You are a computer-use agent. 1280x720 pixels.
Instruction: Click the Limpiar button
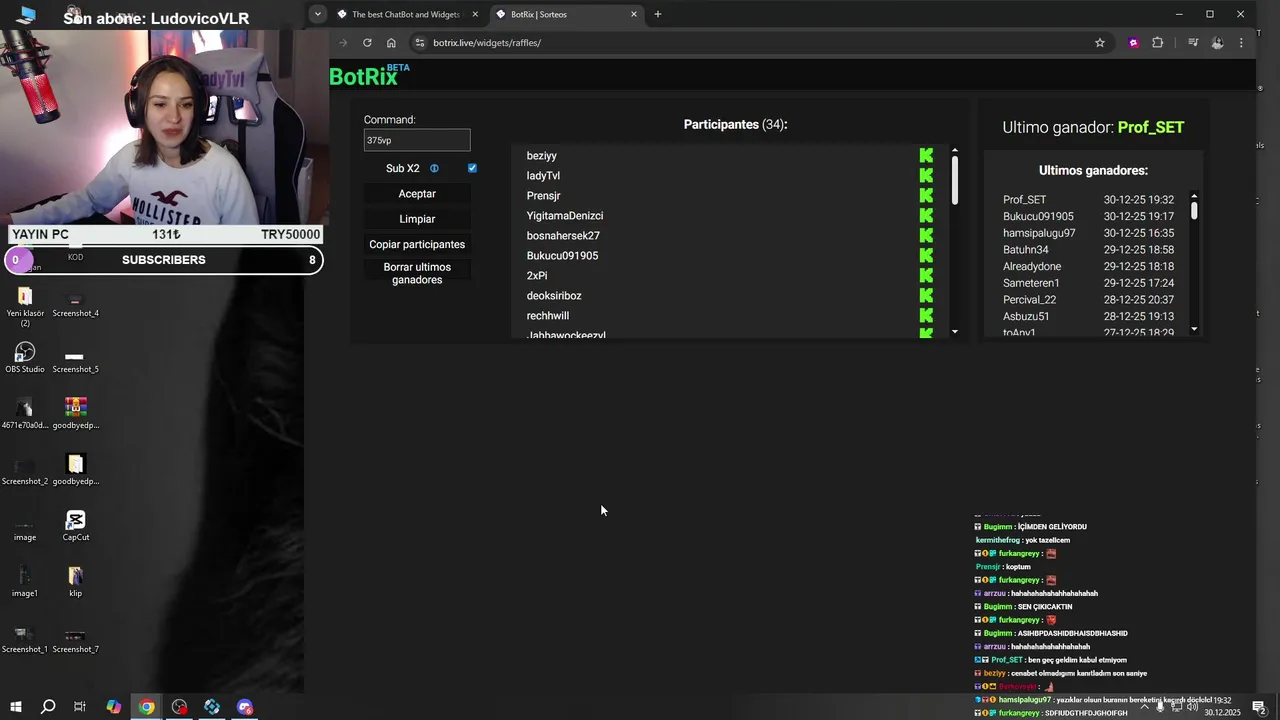(417, 219)
